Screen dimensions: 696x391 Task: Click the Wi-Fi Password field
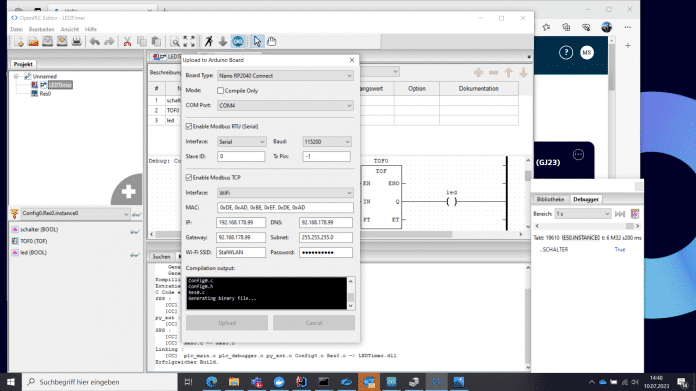coord(326,252)
